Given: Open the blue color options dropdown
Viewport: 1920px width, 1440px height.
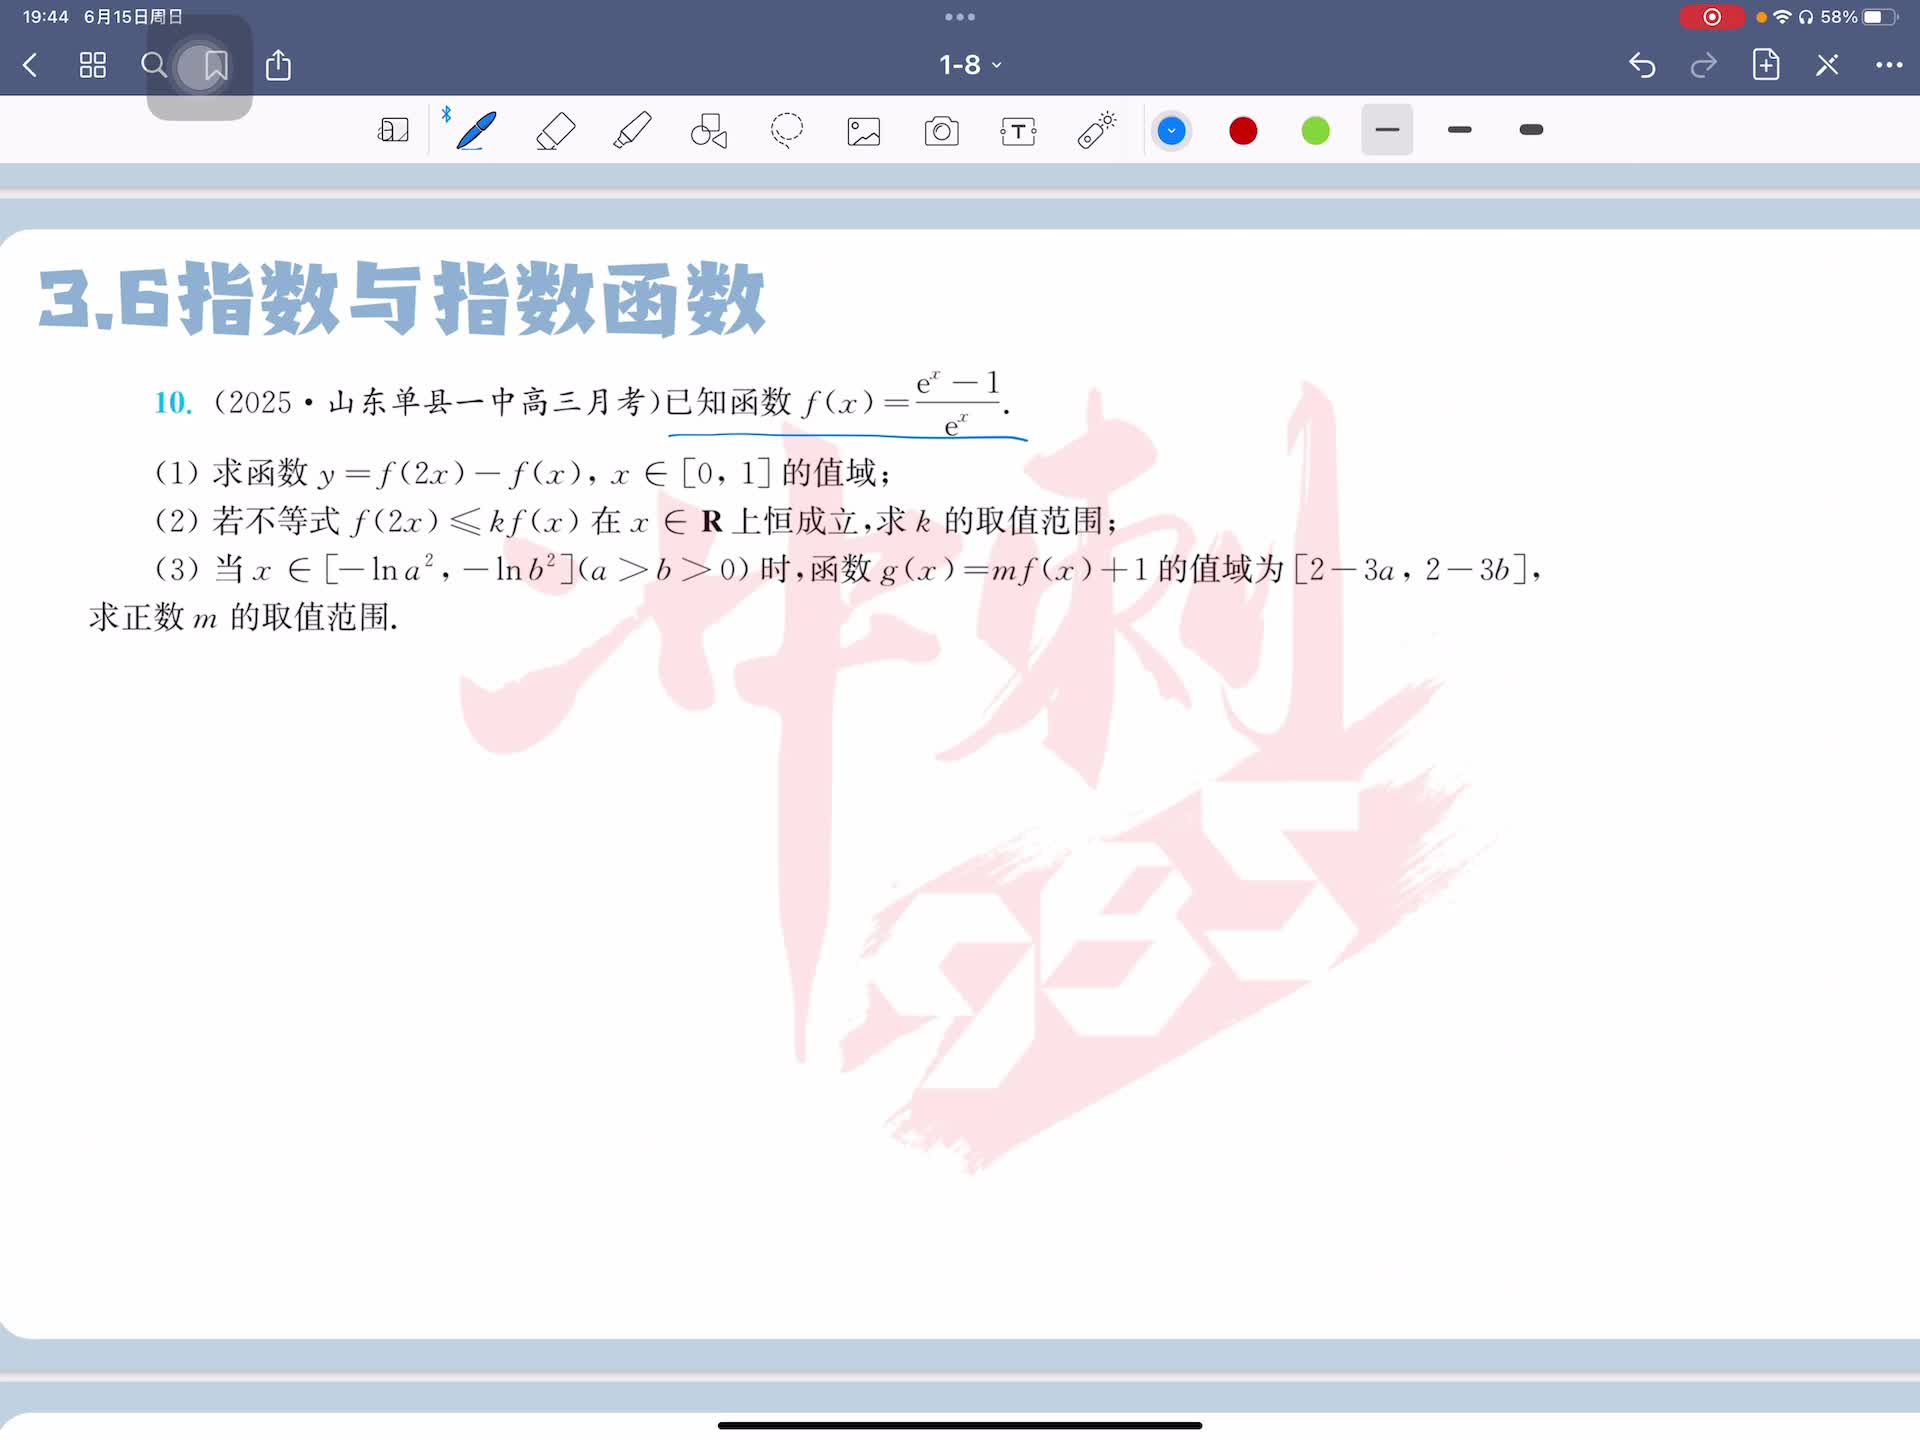Looking at the screenshot, I should tap(1171, 131).
